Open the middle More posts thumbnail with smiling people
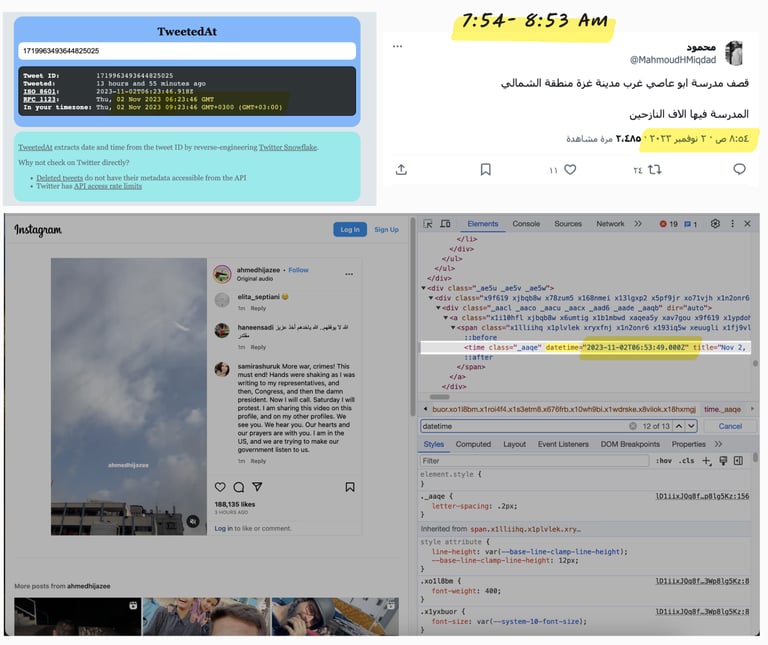The height and width of the screenshot is (645, 768). tap(206, 617)
